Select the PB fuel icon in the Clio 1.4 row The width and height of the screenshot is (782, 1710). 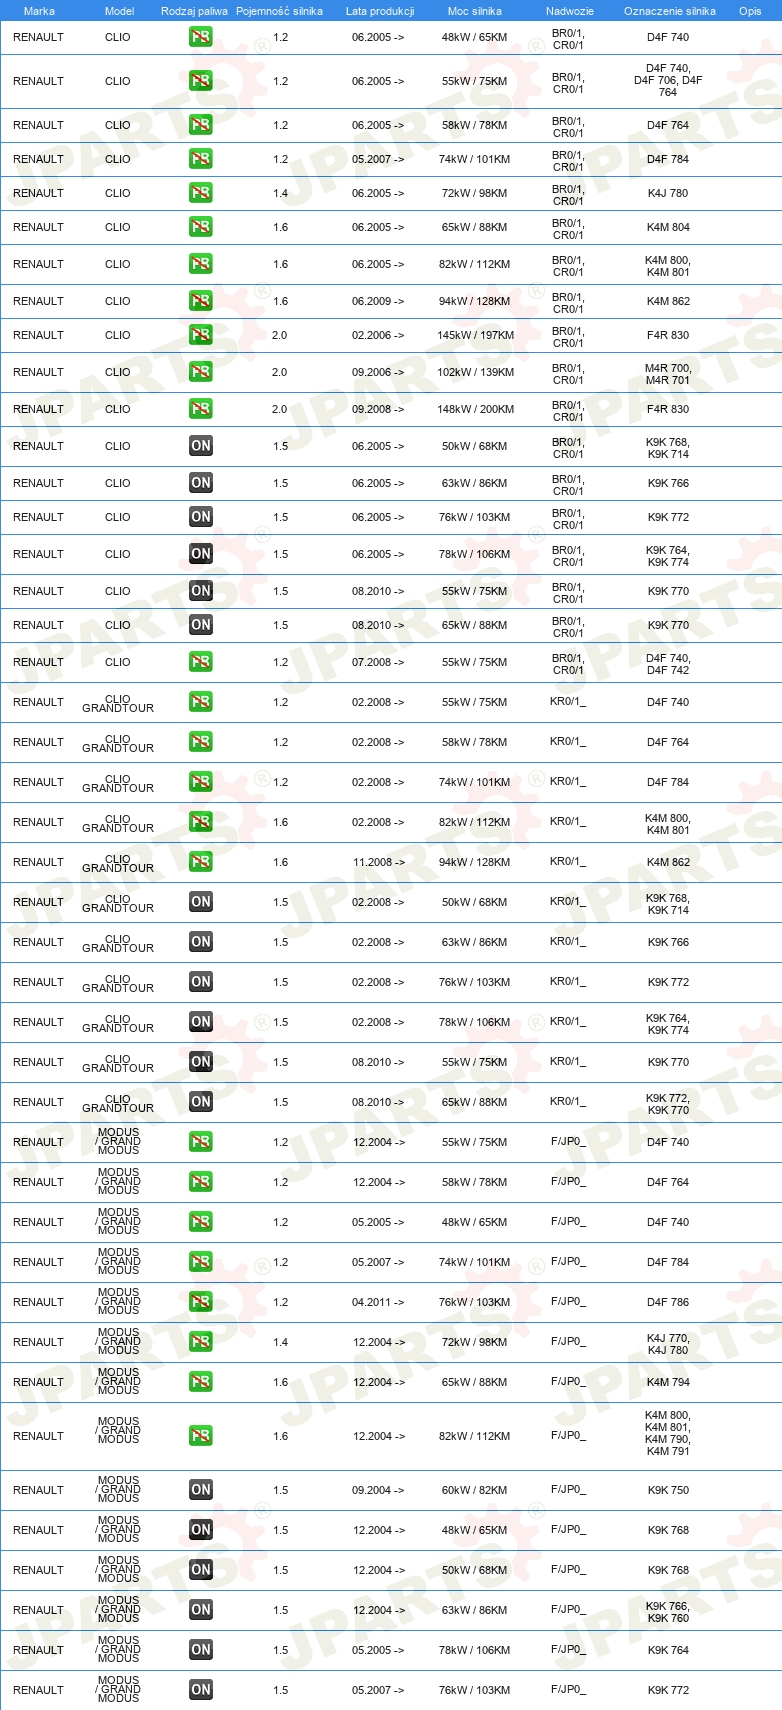tap(200, 193)
